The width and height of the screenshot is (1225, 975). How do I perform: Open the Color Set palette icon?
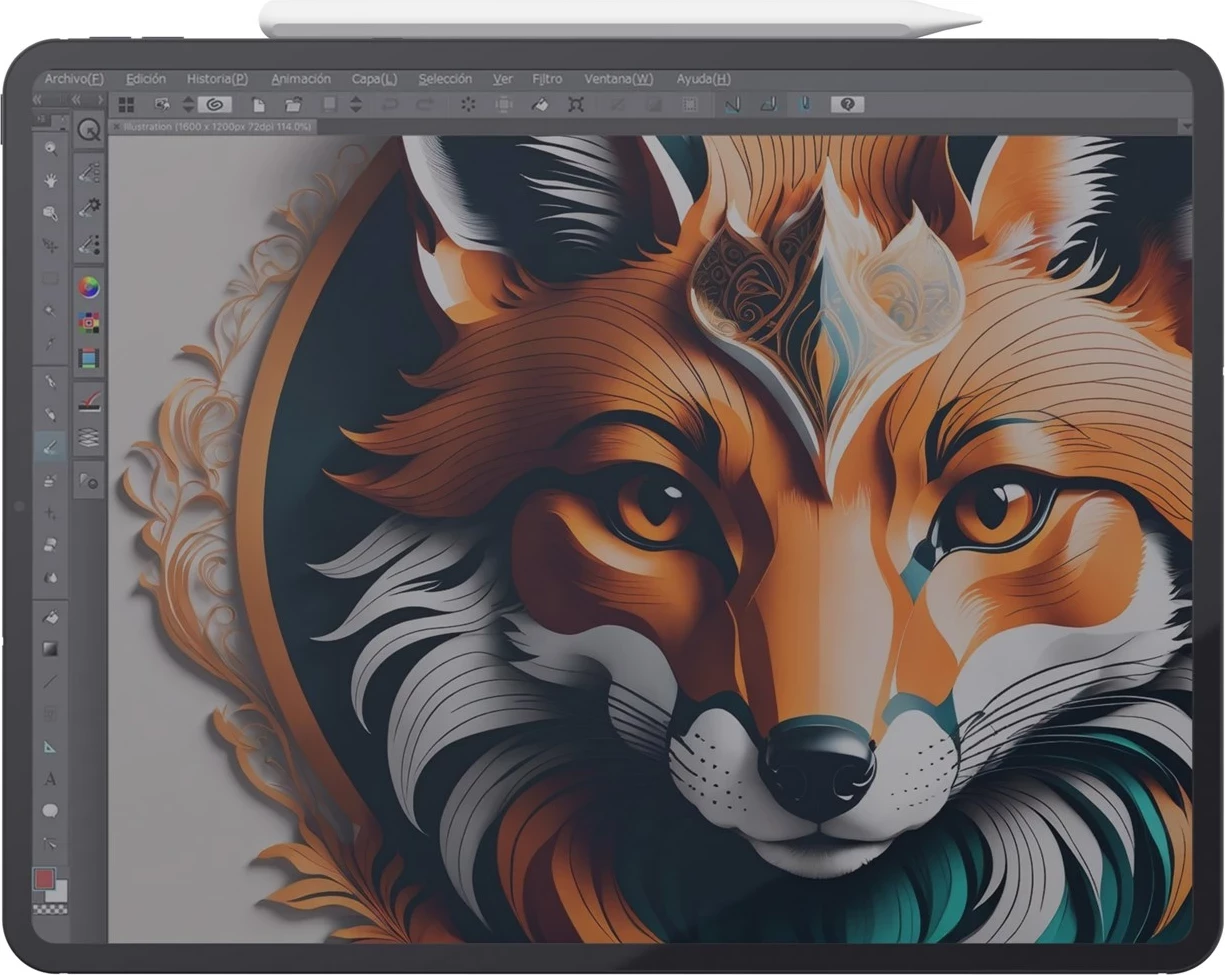[x=89, y=322]
